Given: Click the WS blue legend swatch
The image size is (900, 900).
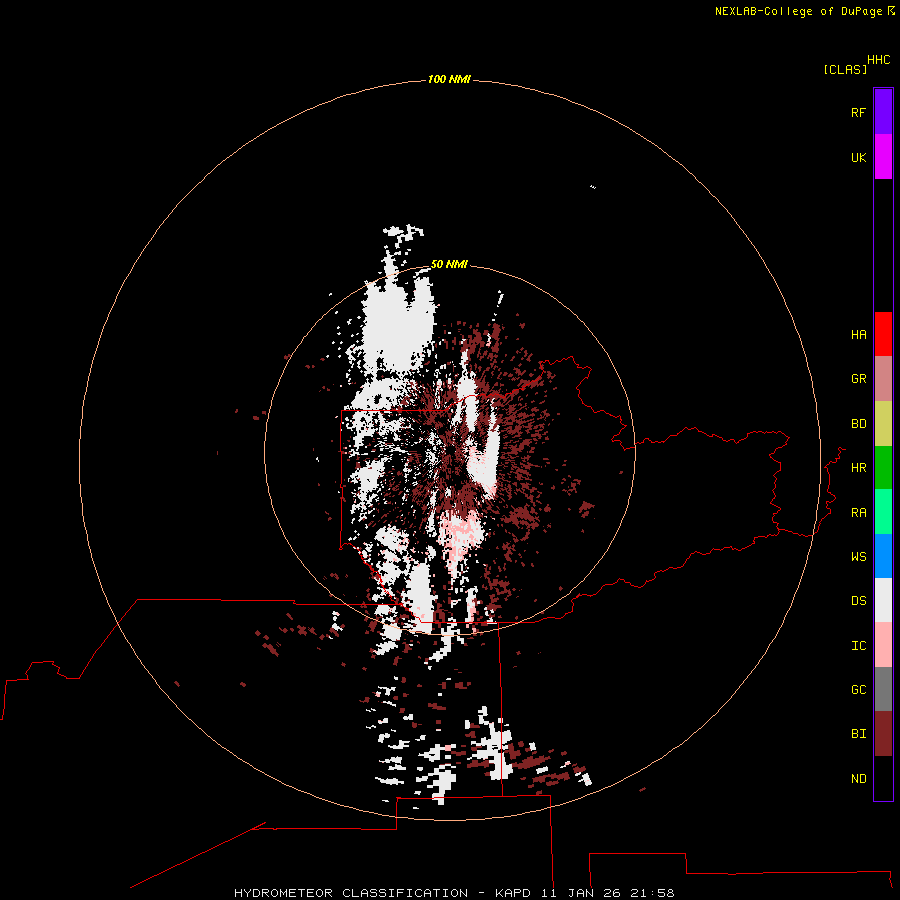Looking at the screenshot, I should pyautogui.click(x=883, y=556).
